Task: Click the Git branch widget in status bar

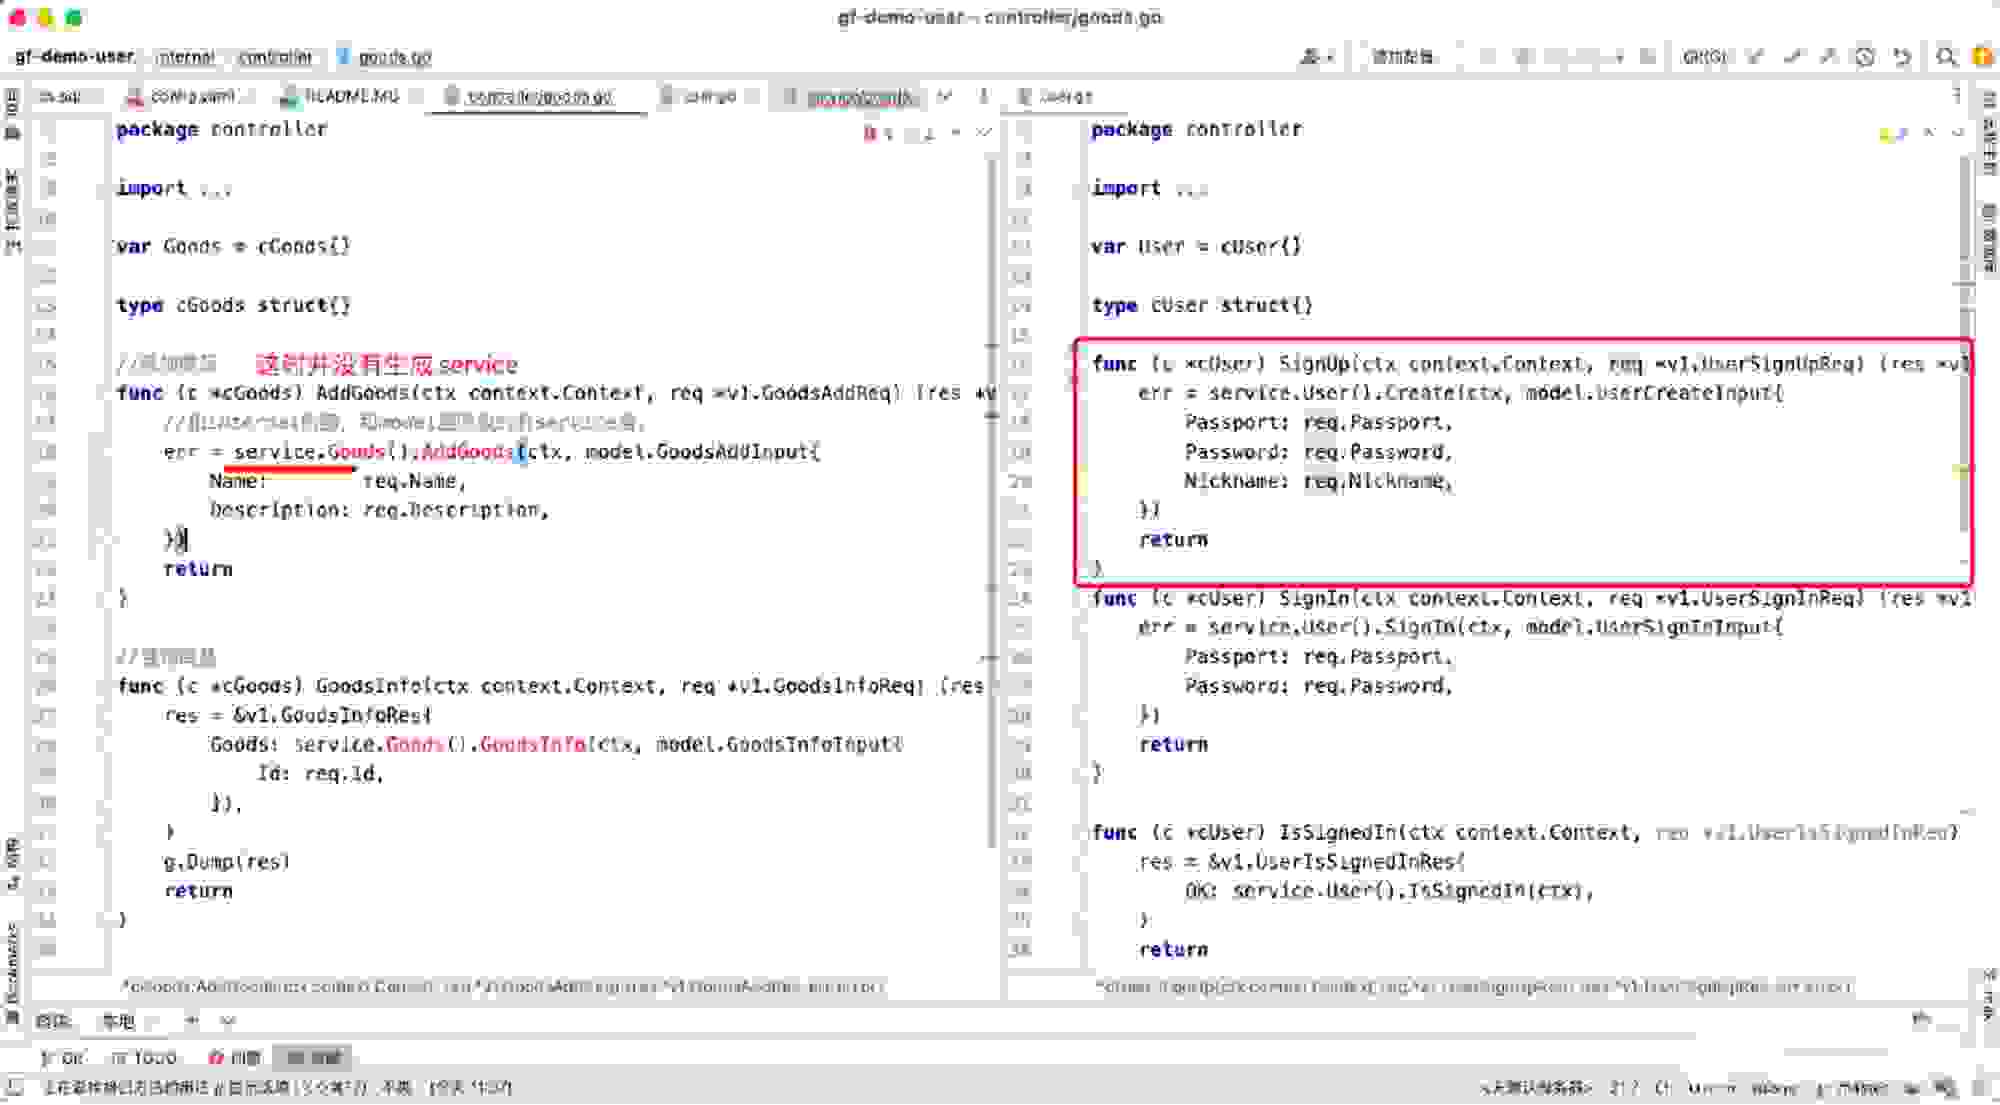Action: (x=1853, y=1087)
